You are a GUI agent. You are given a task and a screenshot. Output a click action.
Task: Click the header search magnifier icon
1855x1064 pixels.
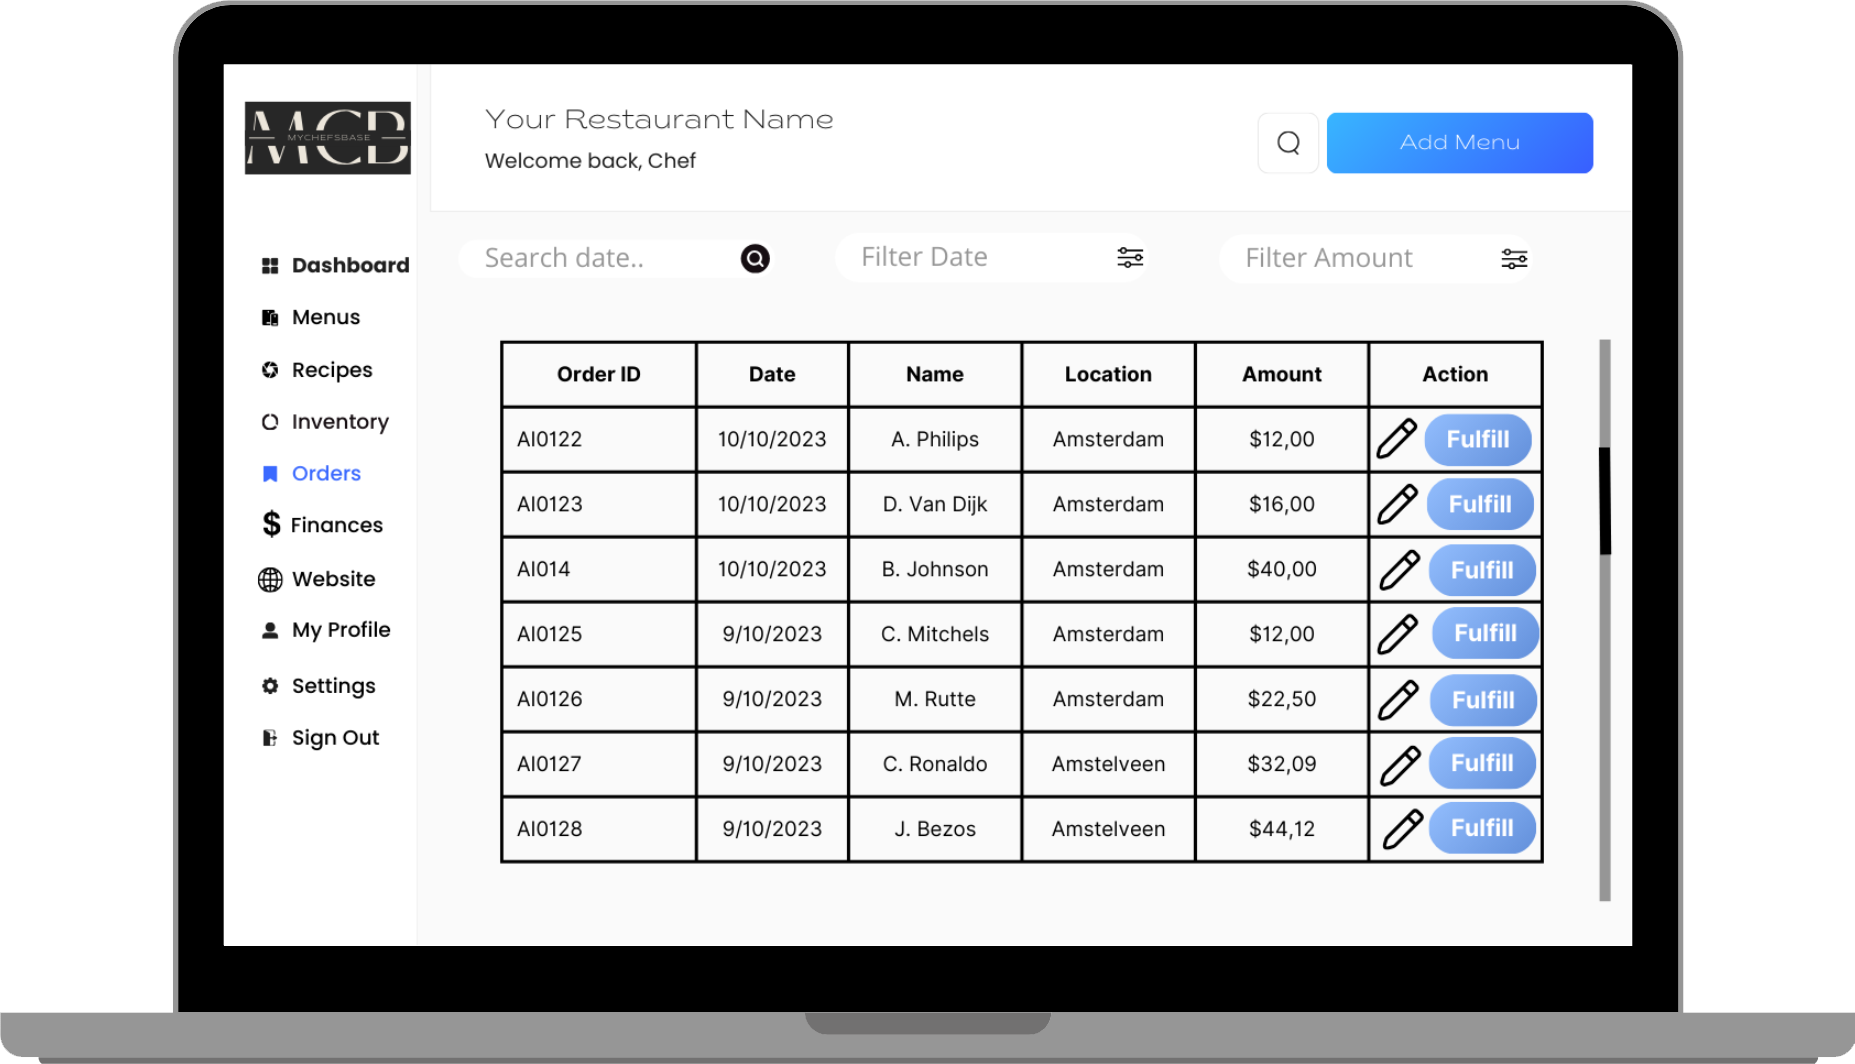[x=1289, y=143]
